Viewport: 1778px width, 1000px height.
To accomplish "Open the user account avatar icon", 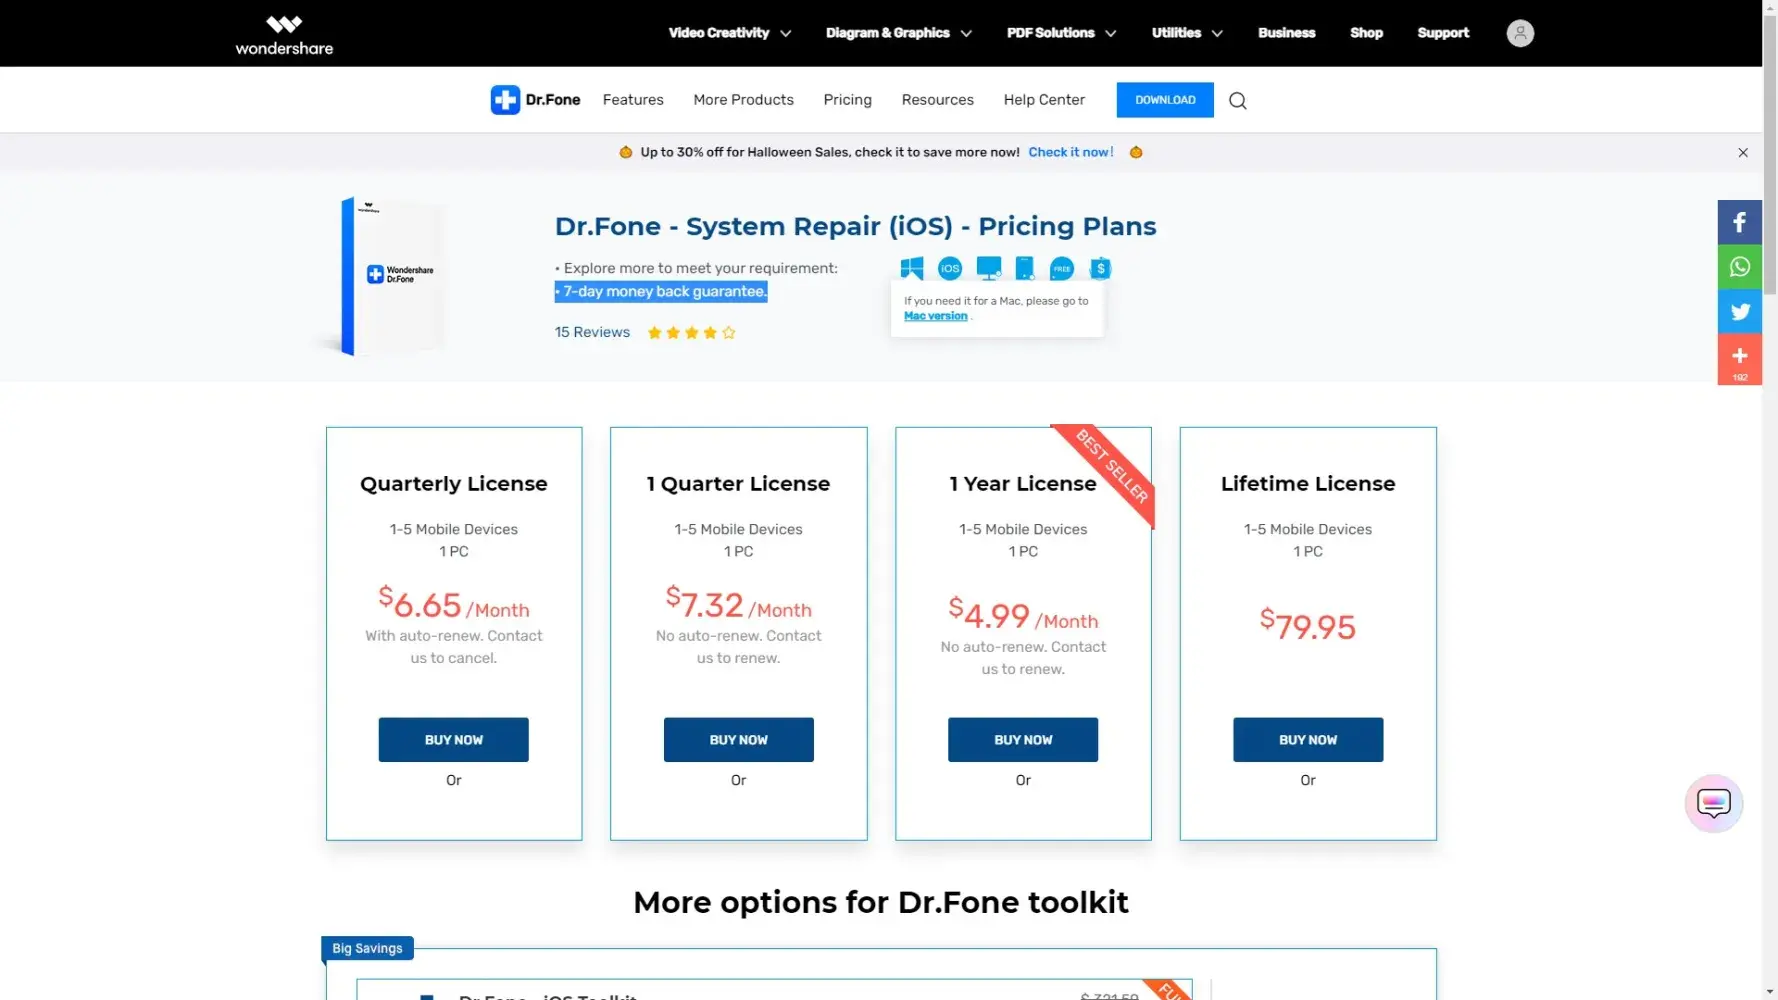I will (1520, 33).
